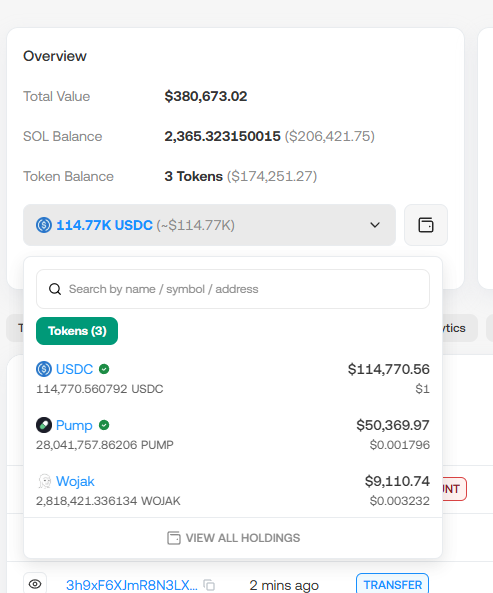Select the USDC $1 price
493x593 pixels.
point(422,389)
